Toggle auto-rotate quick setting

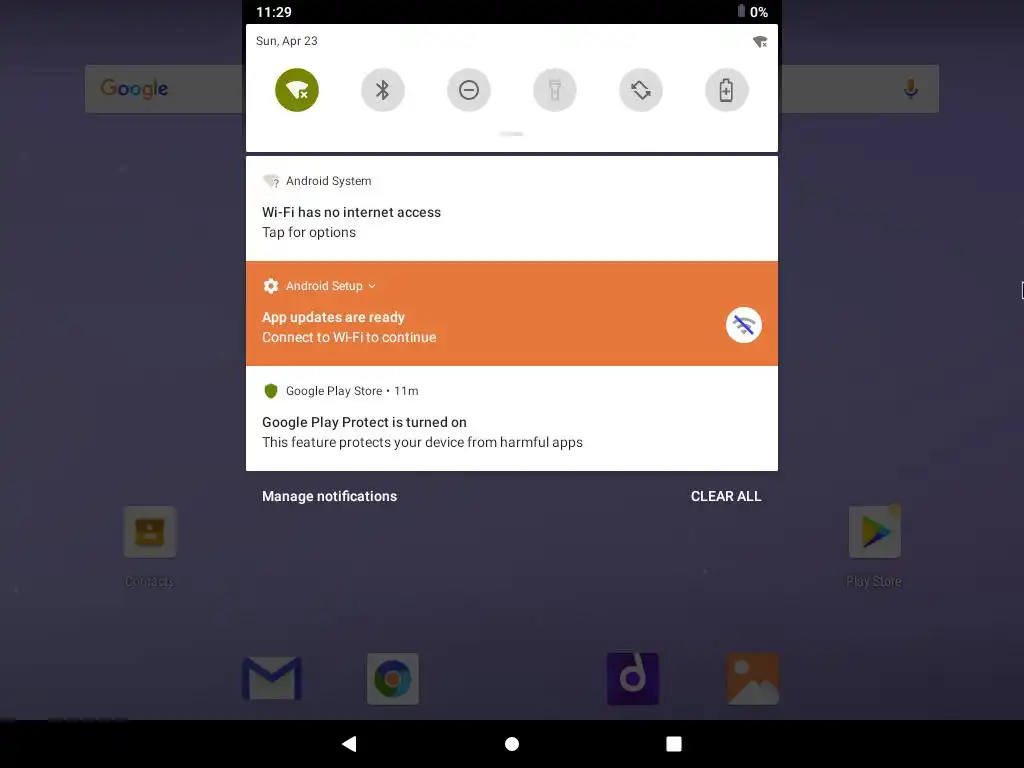[x=641, y=90]
